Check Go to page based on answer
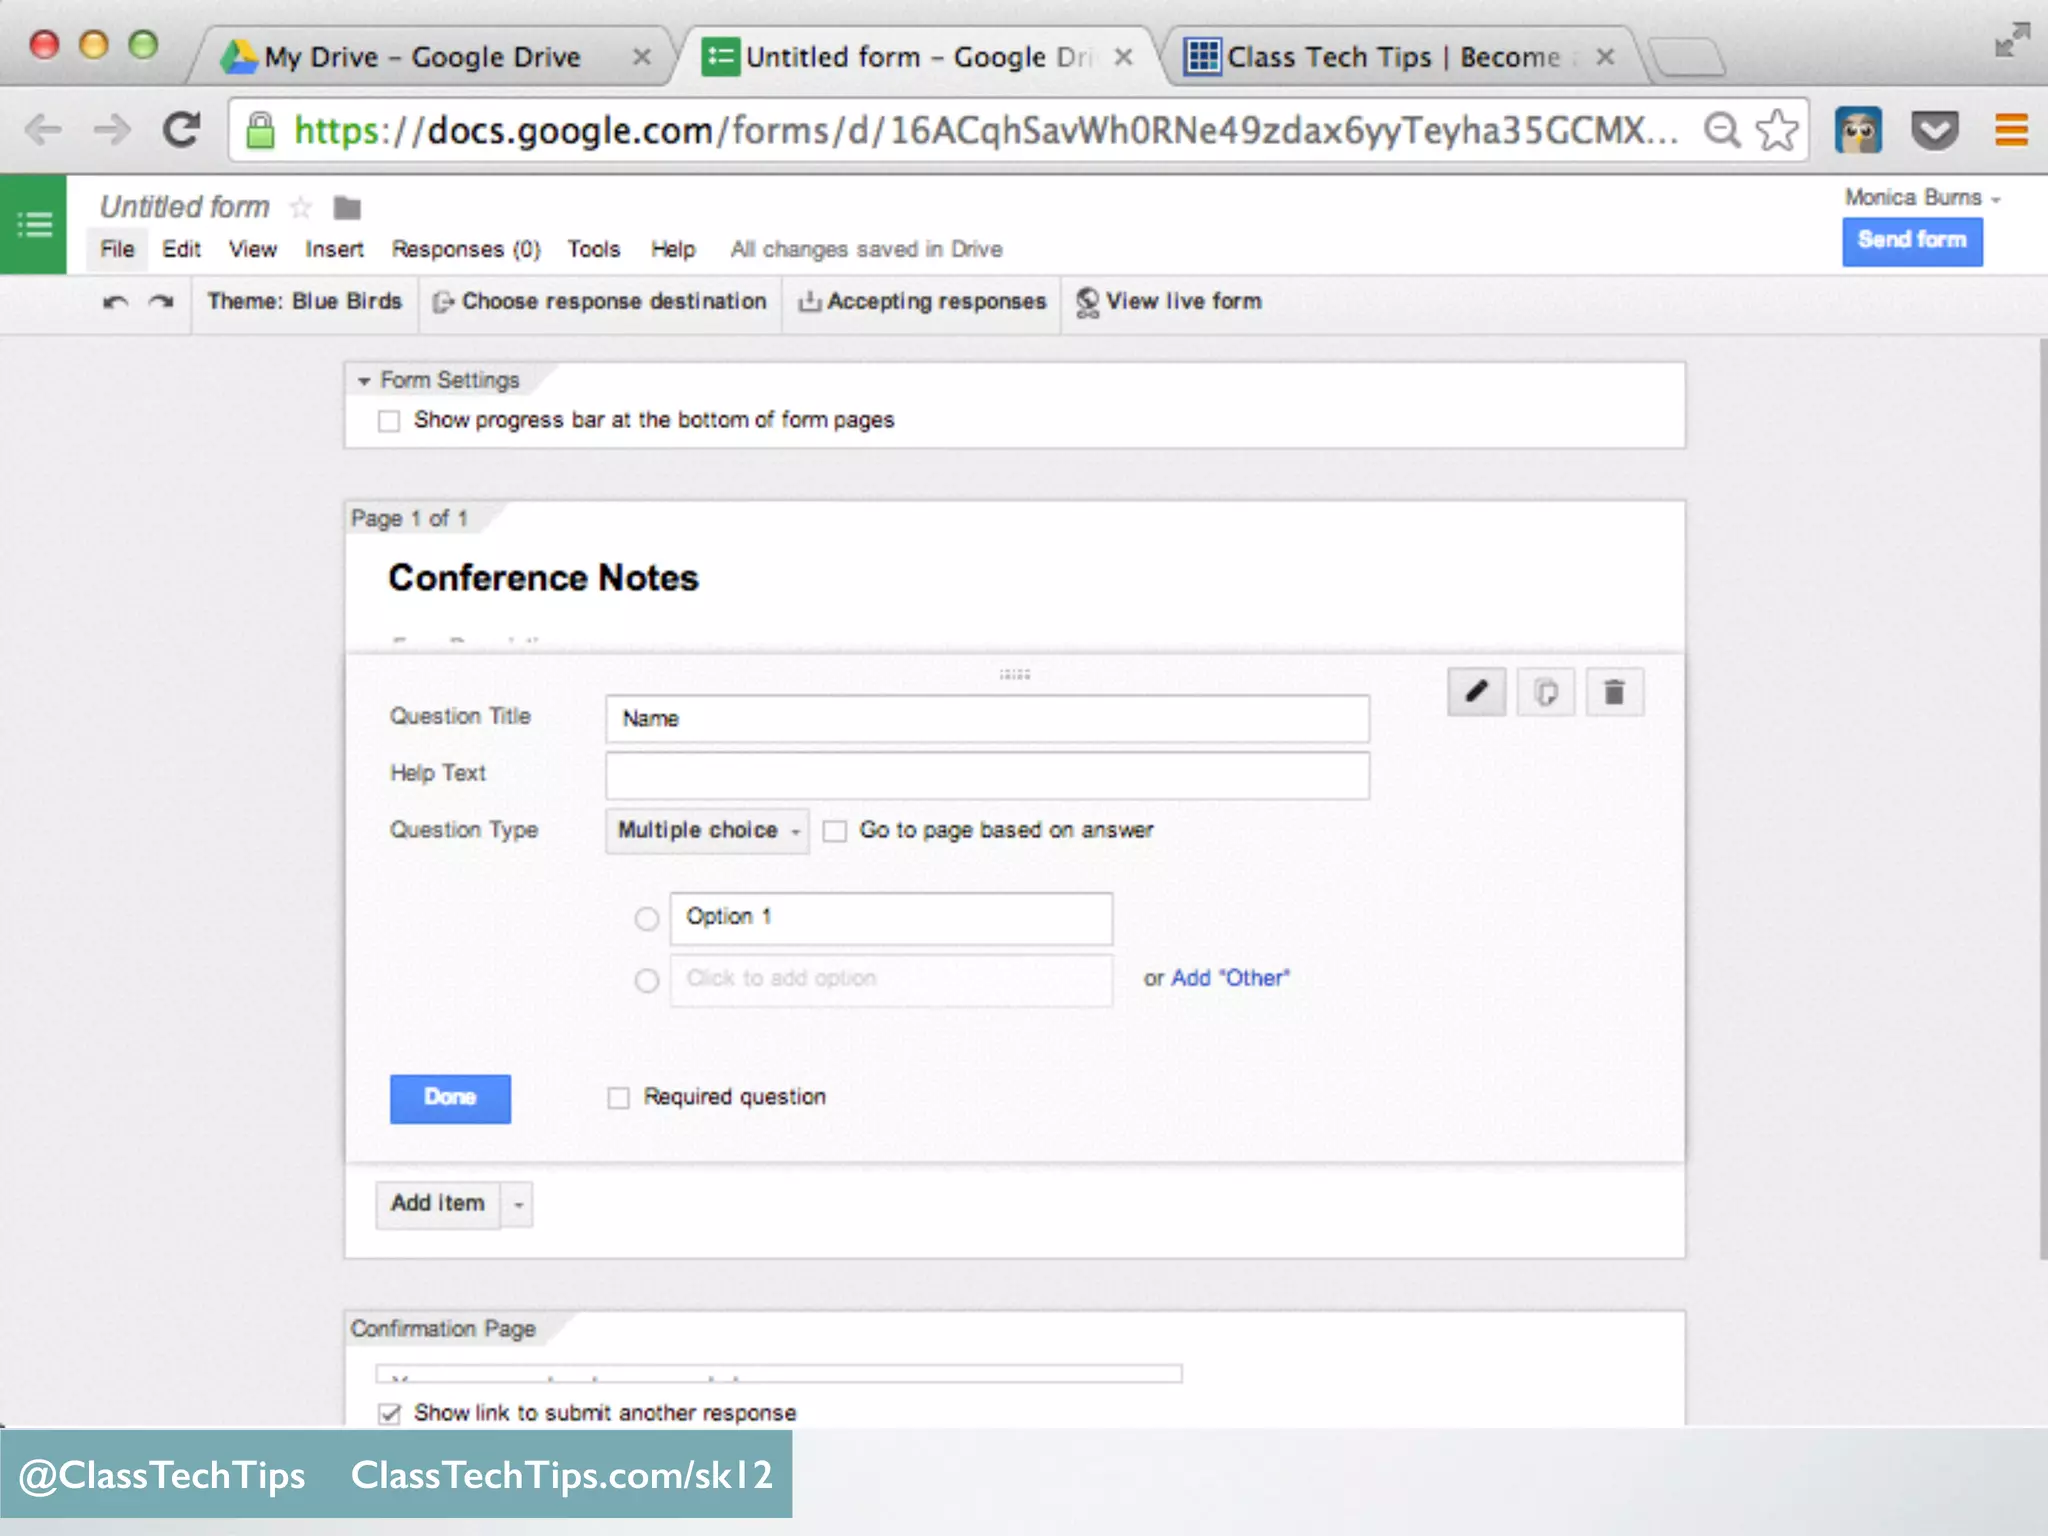This screenshot has height=1536, width=2048. 835,831
